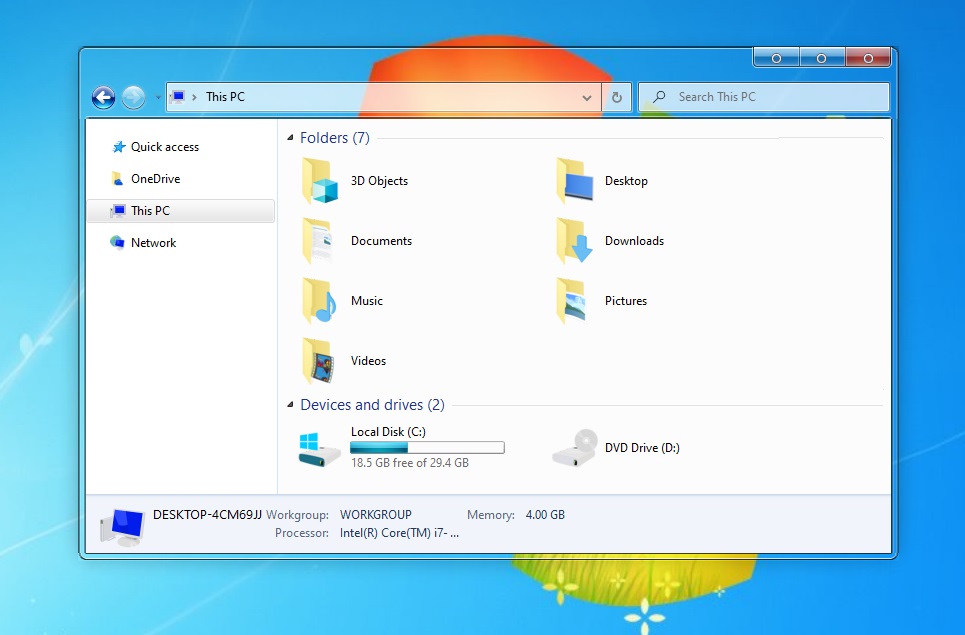Select Quick access in navigation pane
The width and height of the screenshot is (965, 635).
(x=164, y=147)
